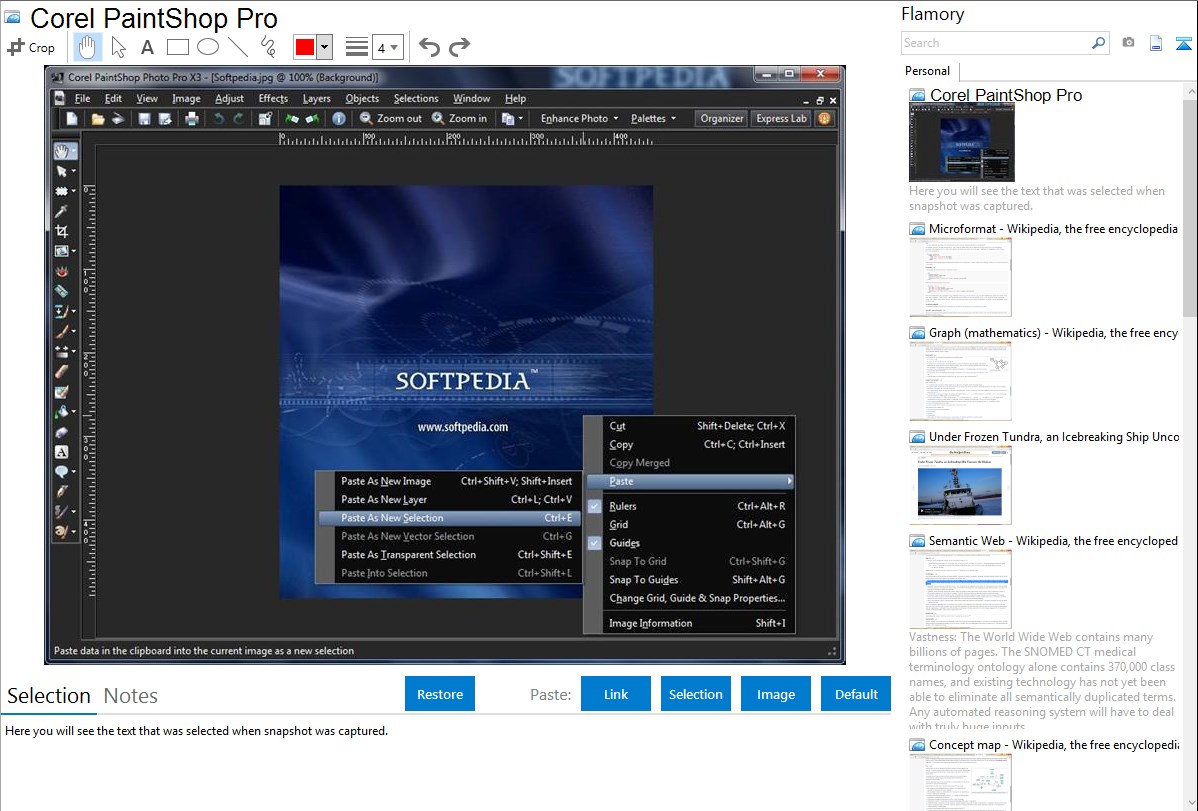Image resolution: width=1198 pixels, height=811 pixels.
Task: Open the color dropdown arrow next to red swatch
Action: [325, 47]
